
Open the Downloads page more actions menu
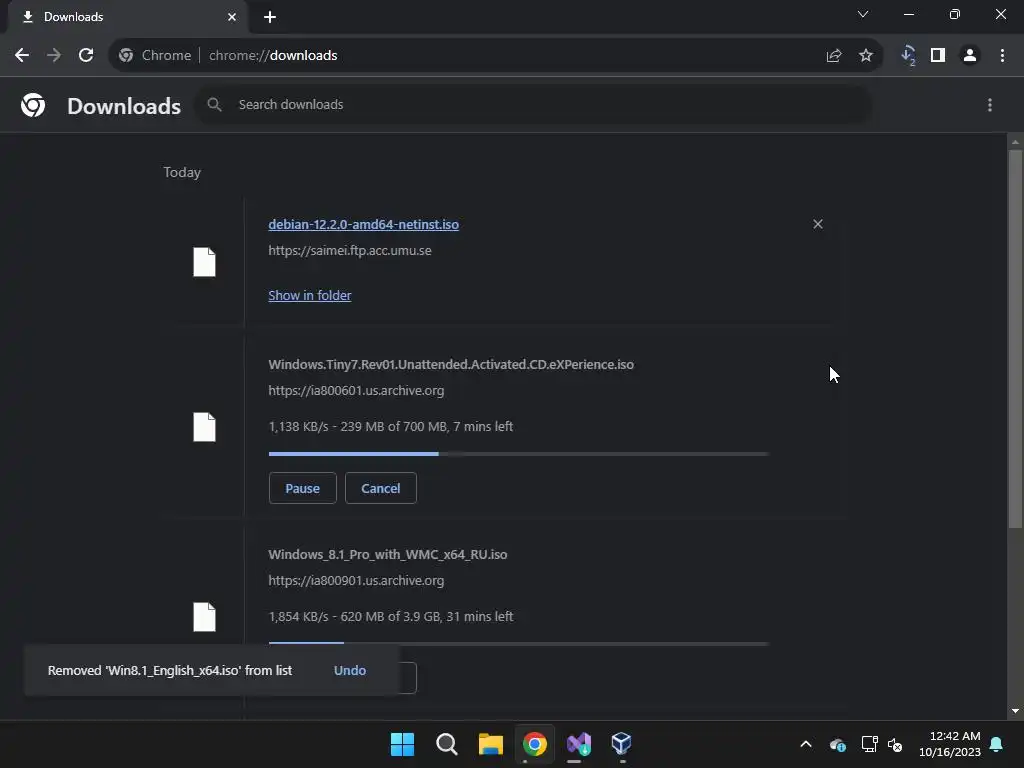990,105
